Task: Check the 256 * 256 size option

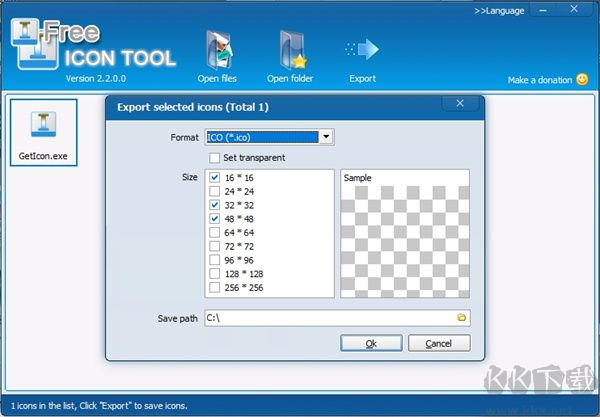Action: point(214,288)
